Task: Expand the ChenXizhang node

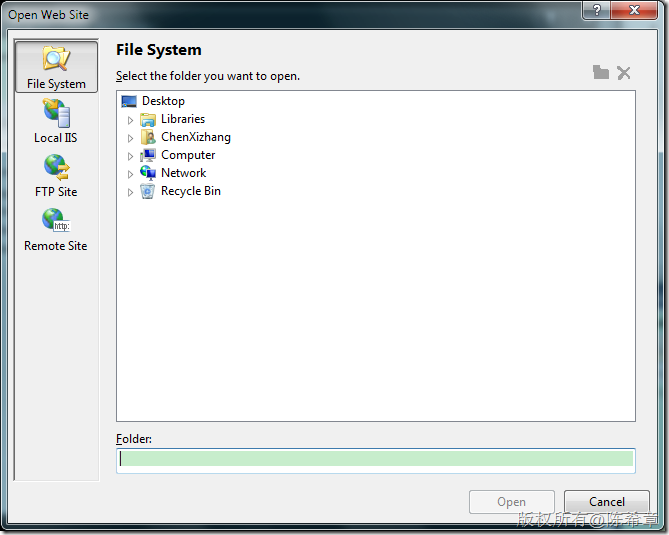Action: pyautogui.click(x=130, y=138)
